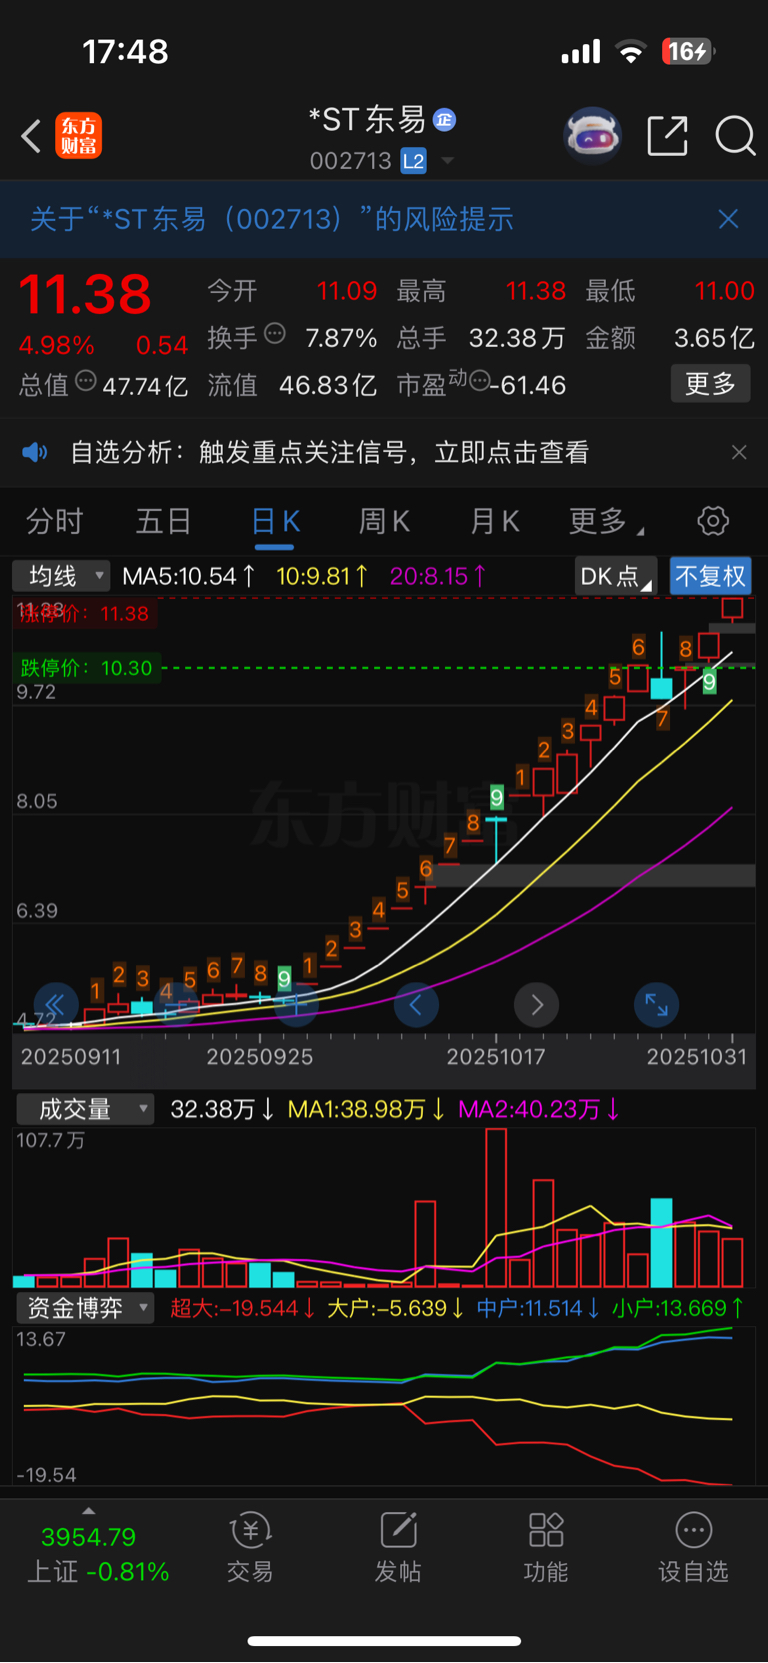
Task: Open the 资金博弈 indicator dropdown
Action: click(x=84, y=1308)
